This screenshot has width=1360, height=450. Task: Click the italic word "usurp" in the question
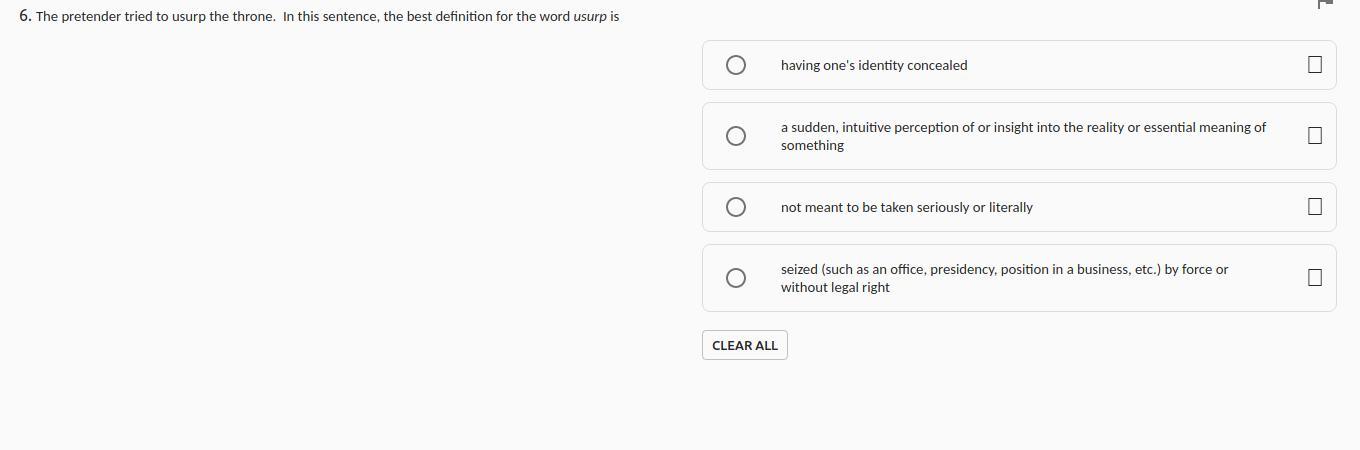pos(590,17)
